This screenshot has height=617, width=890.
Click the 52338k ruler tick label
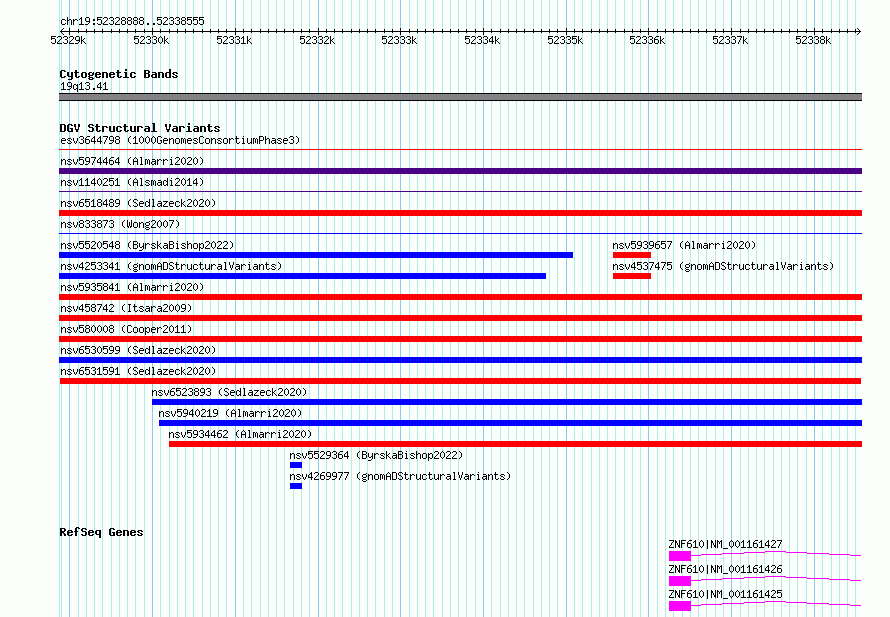click(813, 40)
